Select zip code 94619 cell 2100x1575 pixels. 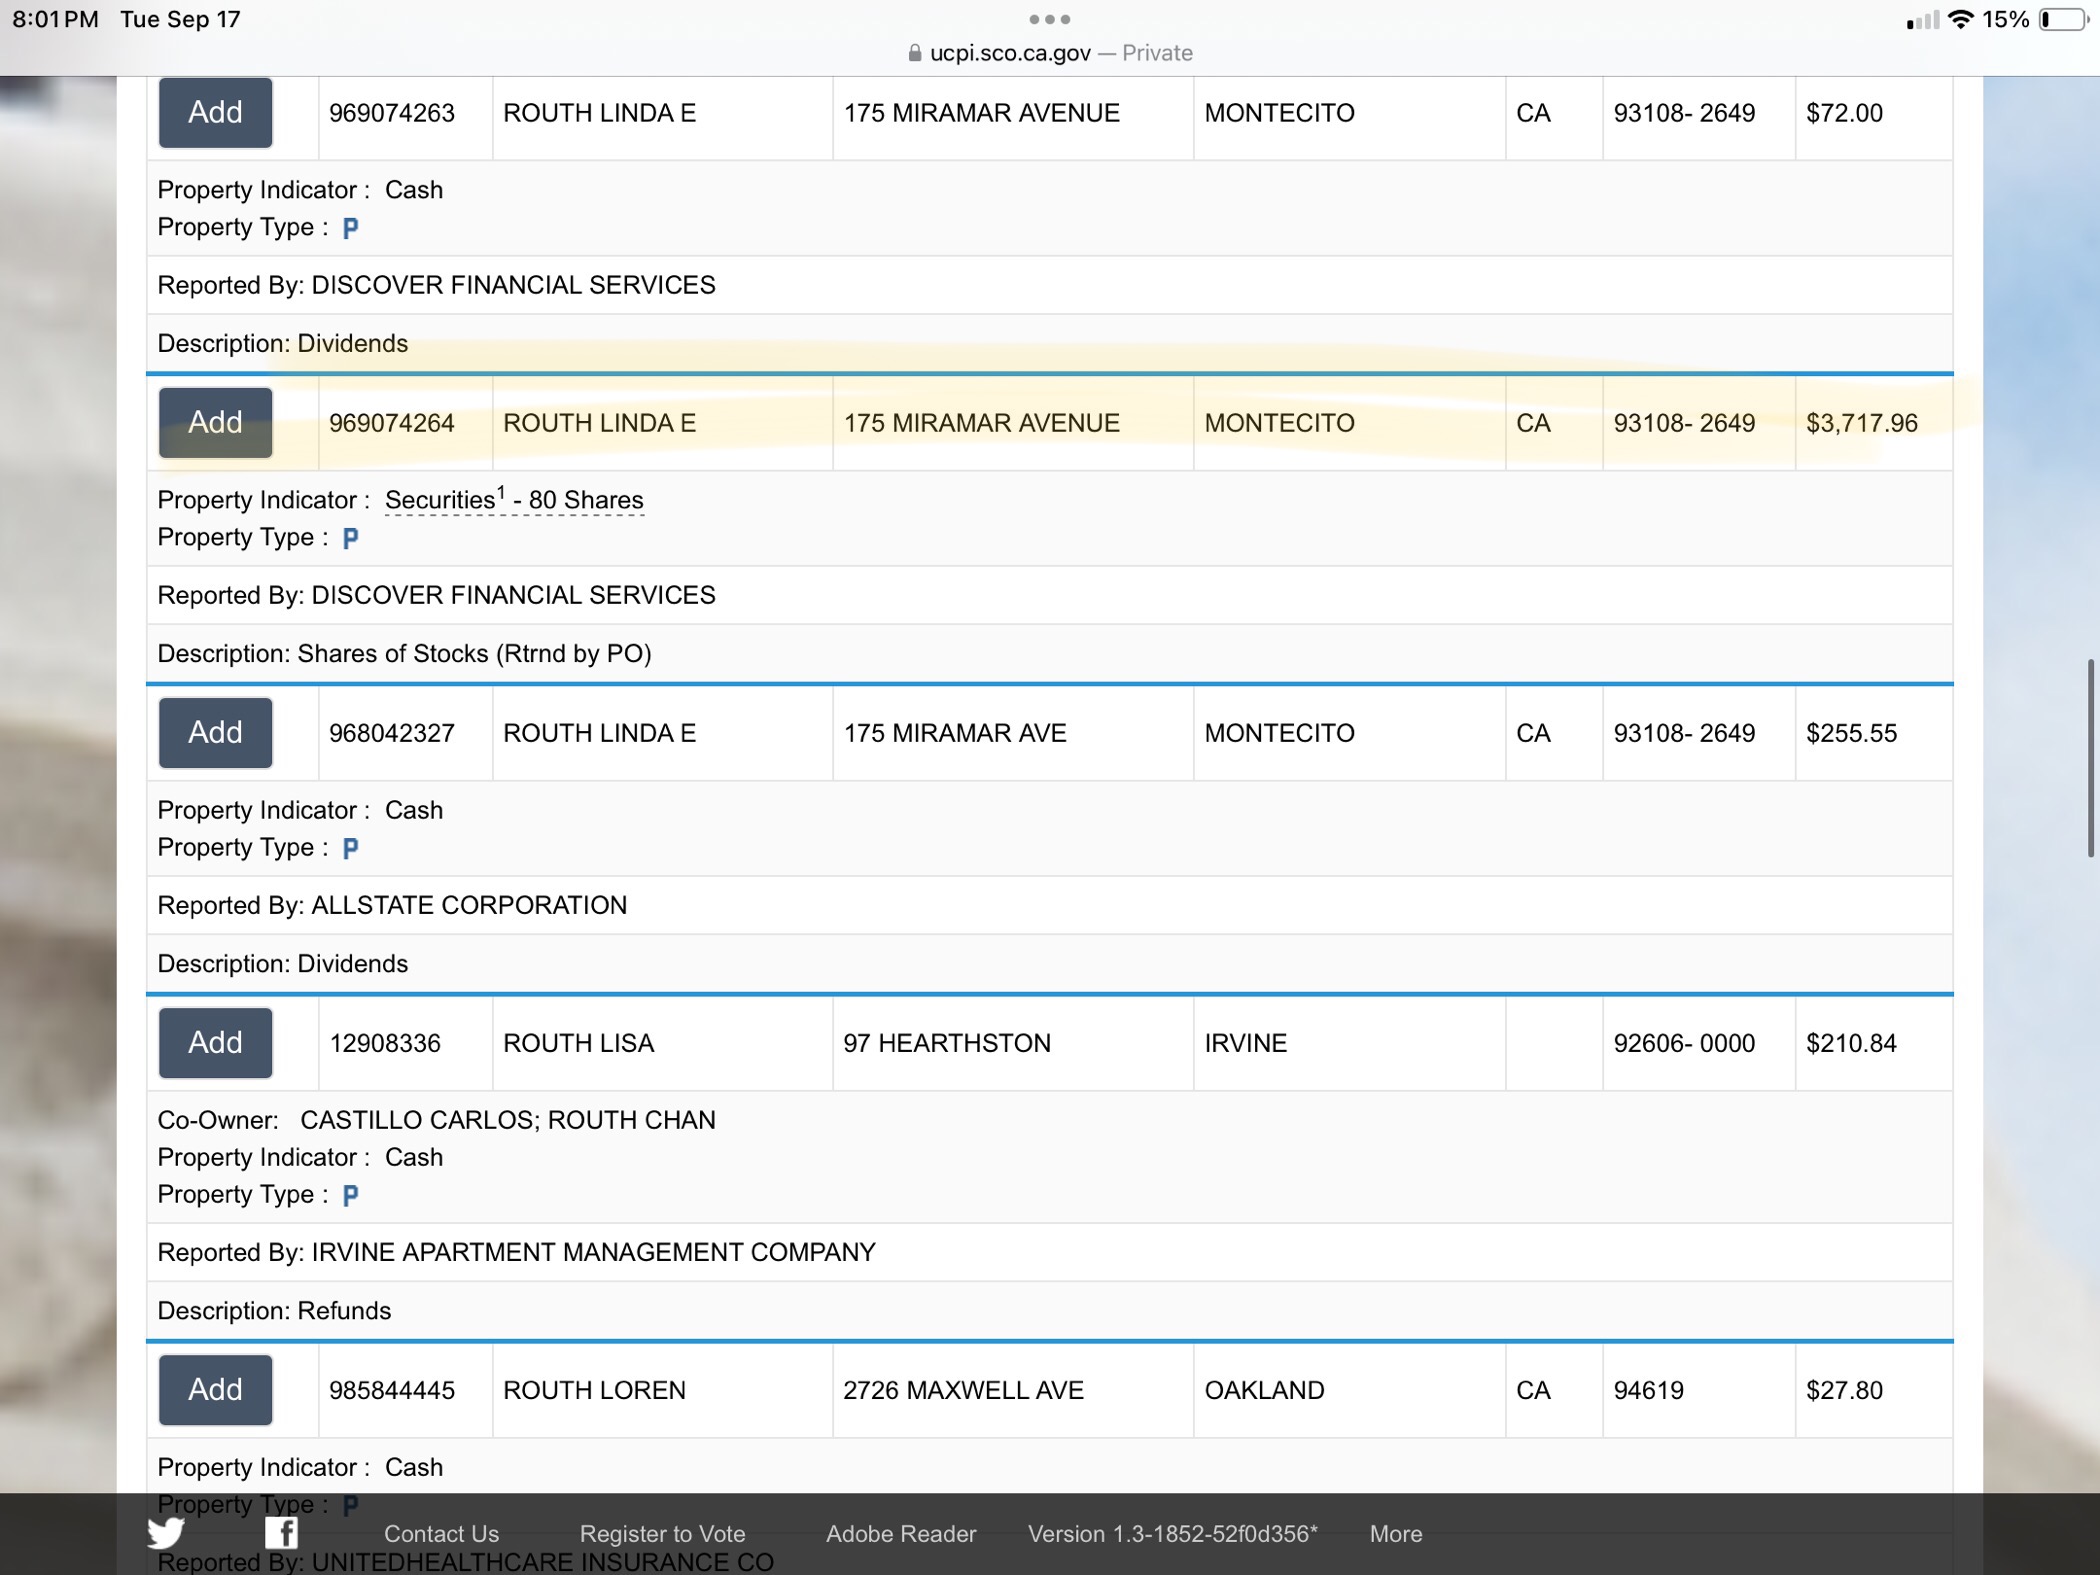click(1698, 1390)
